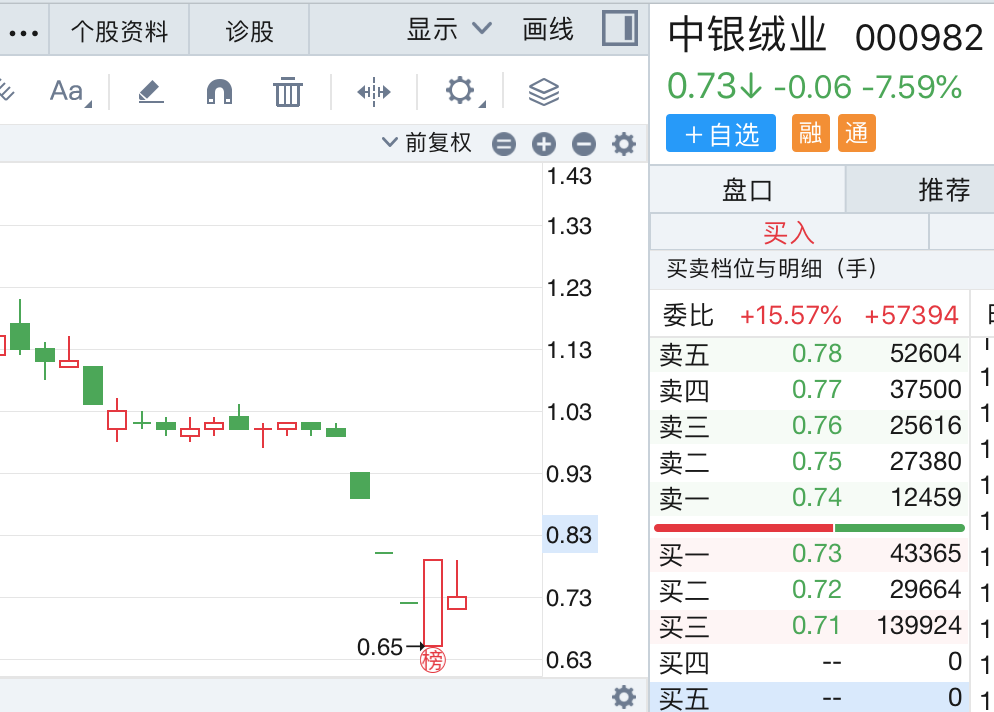Expand the Aa text tool options

pyautogui.click(x=70, y=92)
